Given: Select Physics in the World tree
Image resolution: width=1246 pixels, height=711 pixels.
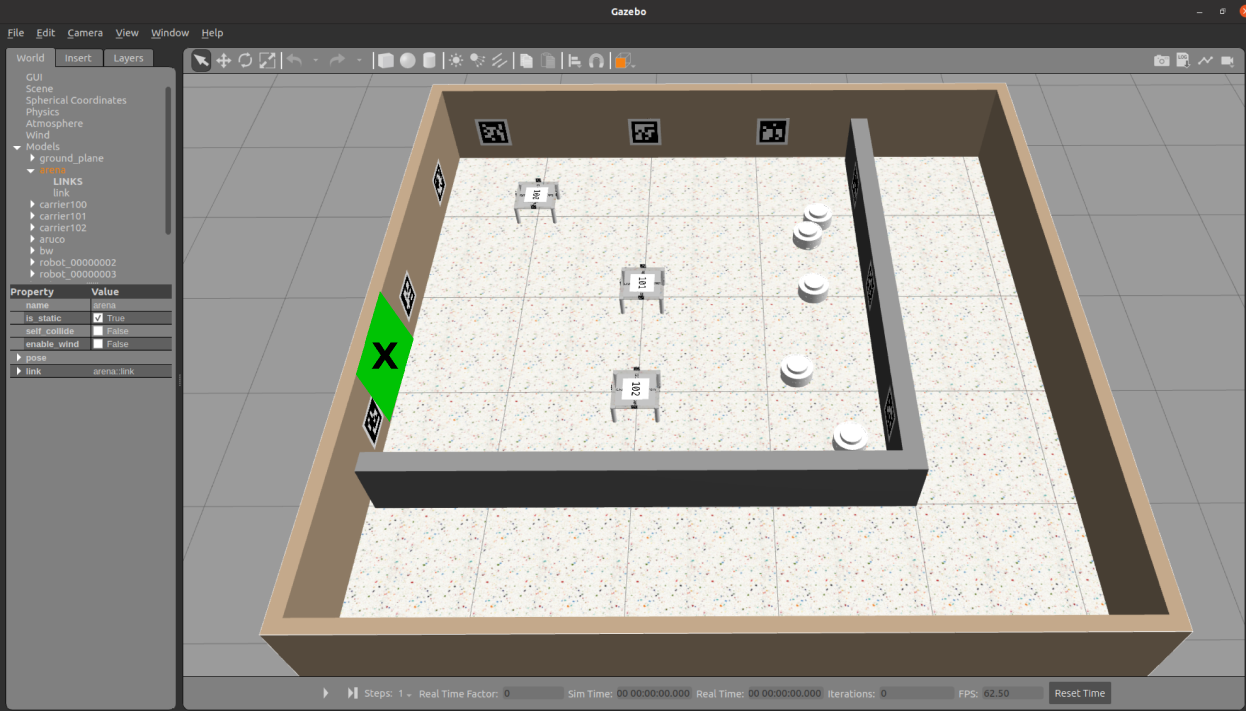Looking at the screenshot, I should pyautogui.click(x=42, y=112).
